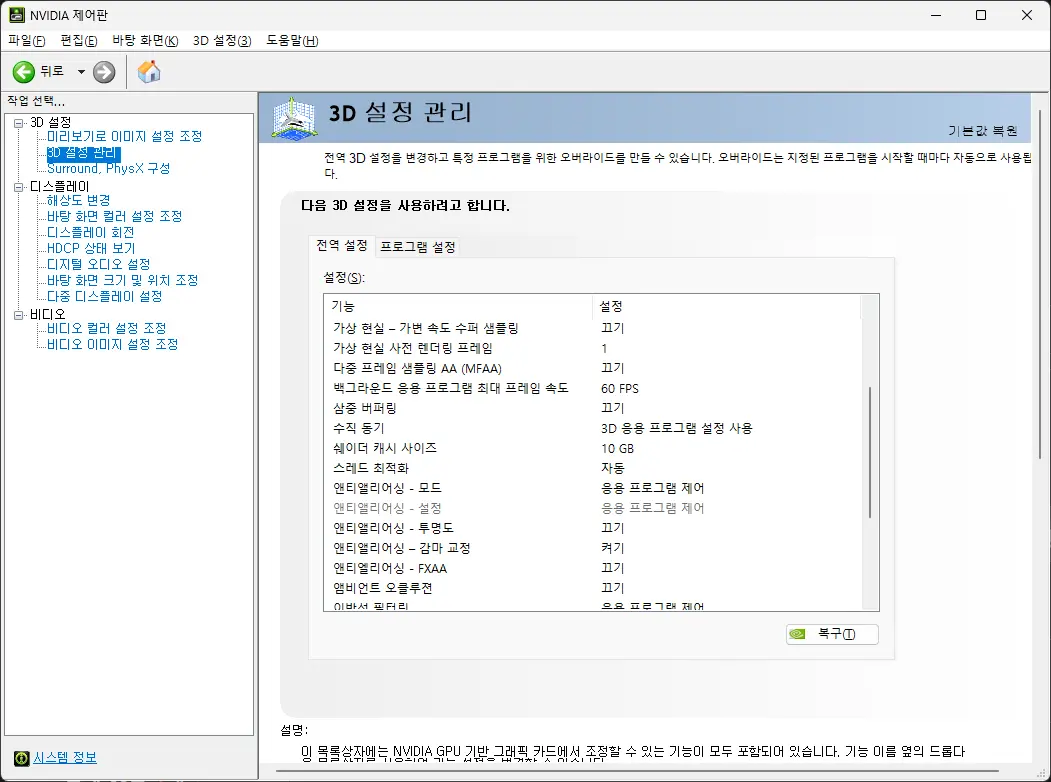Select the 수직 동기 row
This screenshot has height=782, width=1051.
coord(593,428)
